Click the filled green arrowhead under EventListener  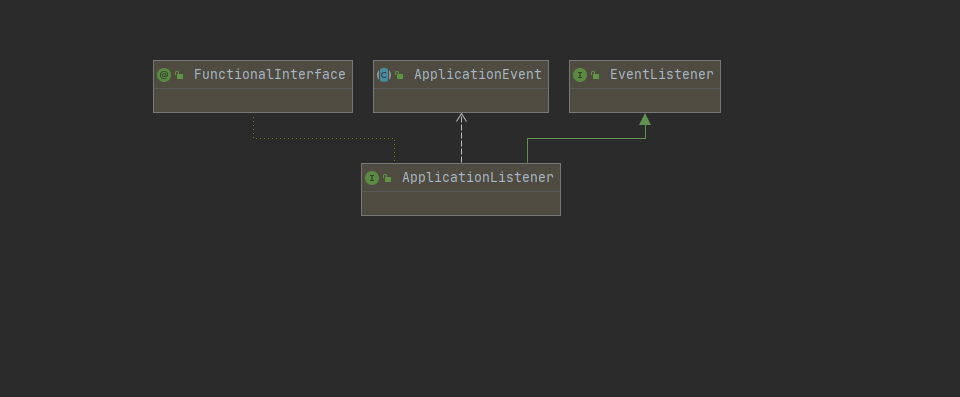click(645, 119)
